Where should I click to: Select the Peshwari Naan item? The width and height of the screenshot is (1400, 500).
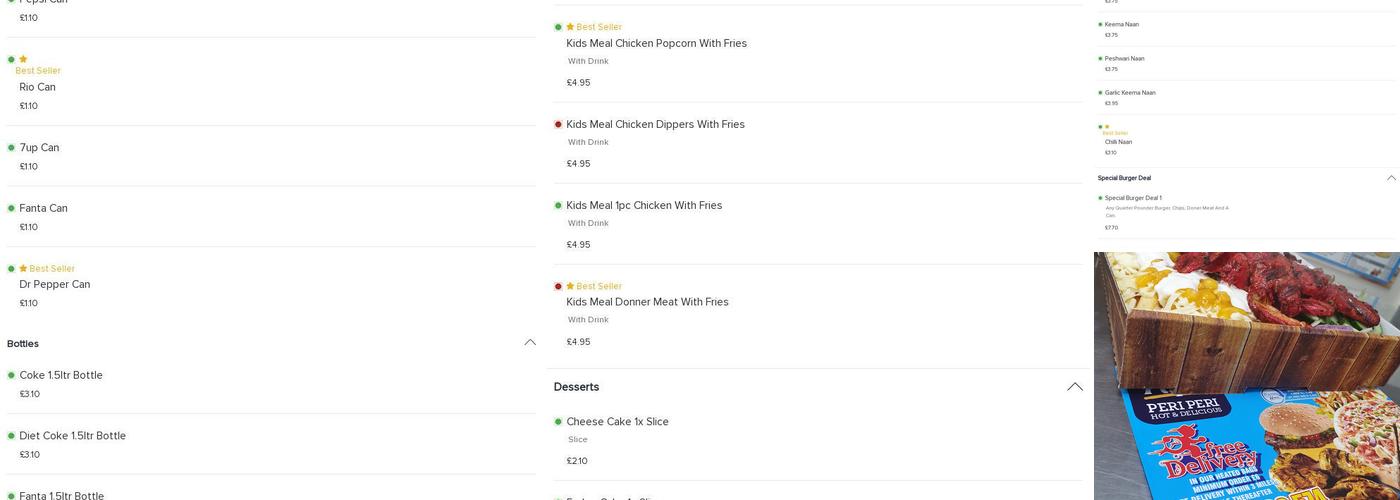point(1124,59)
